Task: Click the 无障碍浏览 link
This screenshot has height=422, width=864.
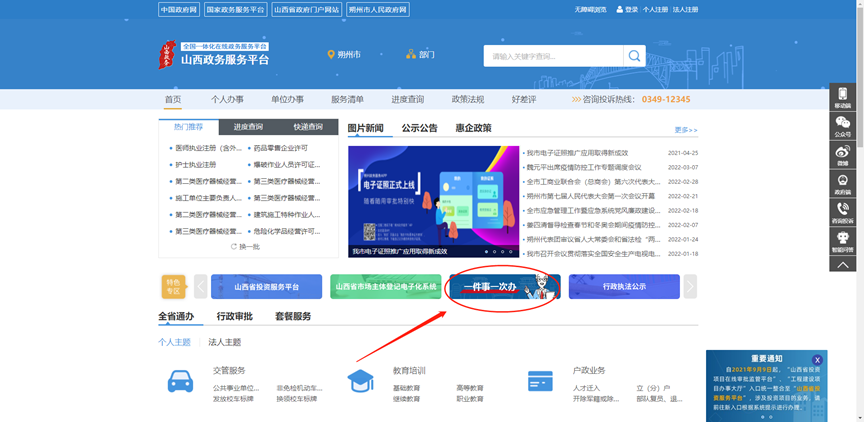Action: 590,10
